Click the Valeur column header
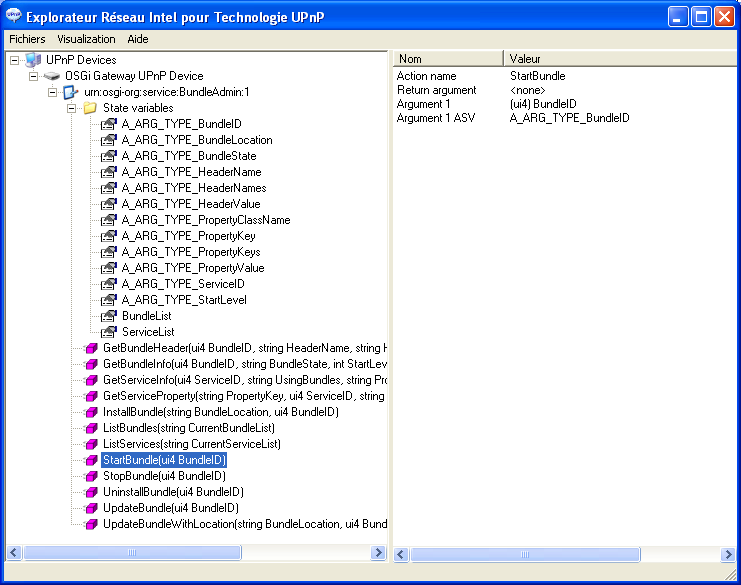Image resolution: width=741 pixels, height=585 pixels. [x=620, y=59]
